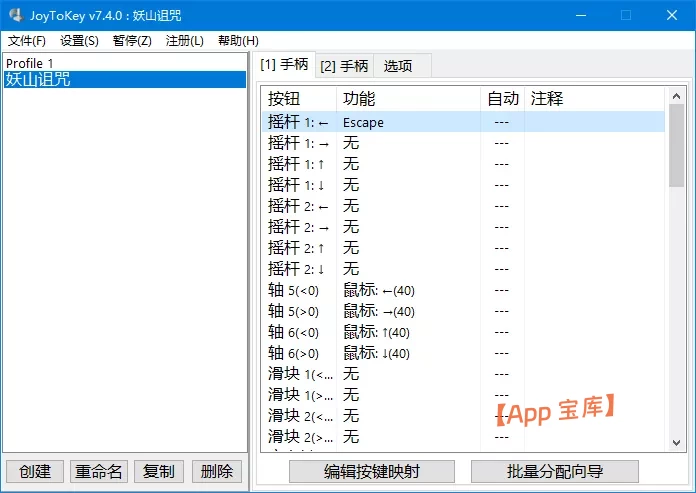Select the 摇杆 2: ↓ row
The height and width of the screenshot is (493, 696).
(x=463, y=269)
